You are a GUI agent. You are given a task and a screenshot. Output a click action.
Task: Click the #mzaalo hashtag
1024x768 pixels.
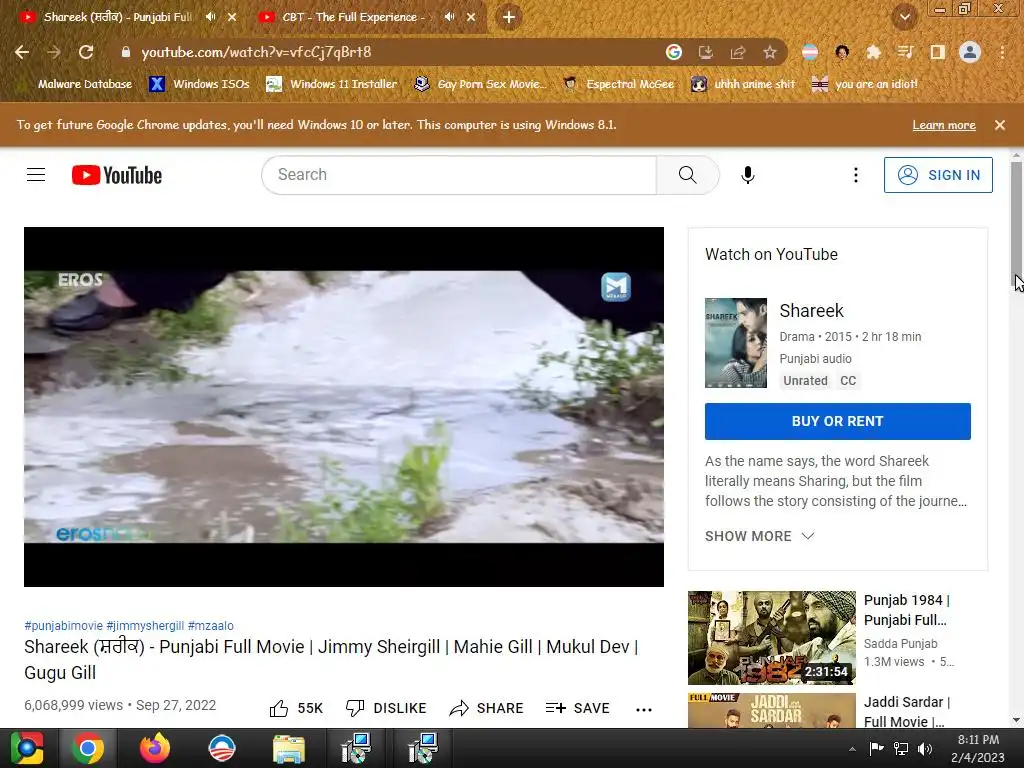[210, 626]
